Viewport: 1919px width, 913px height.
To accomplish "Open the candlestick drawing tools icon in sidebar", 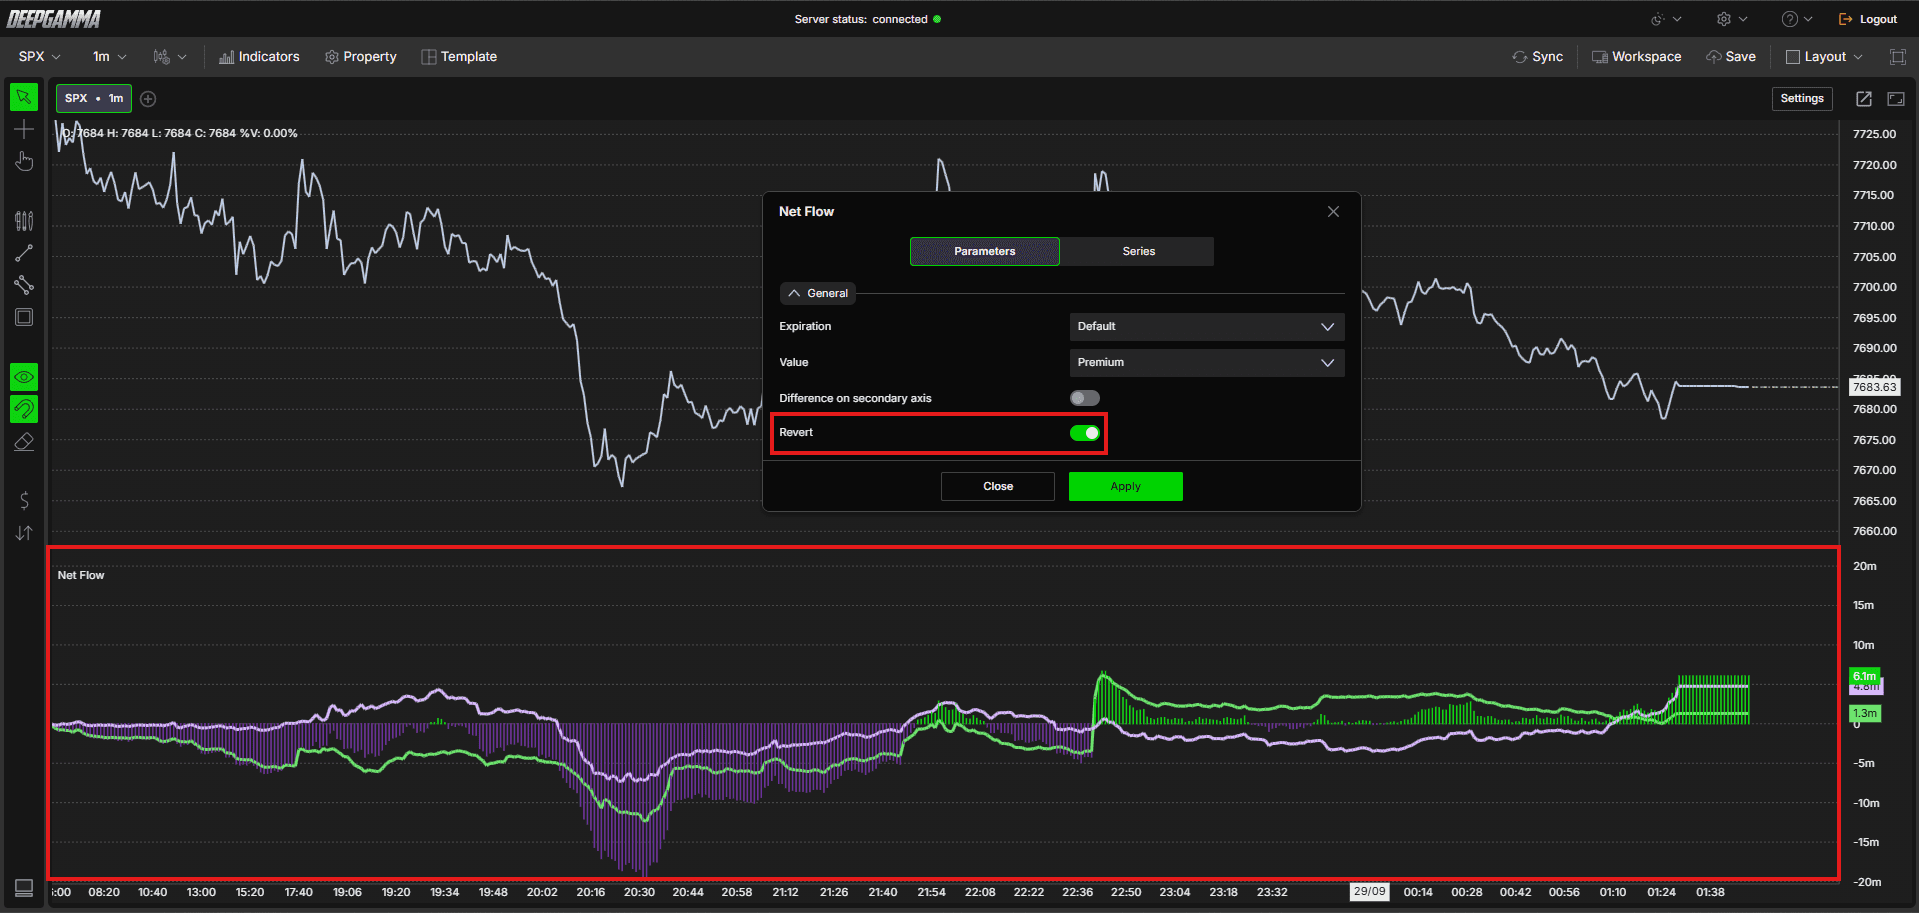I will click(x=24, y=220).
